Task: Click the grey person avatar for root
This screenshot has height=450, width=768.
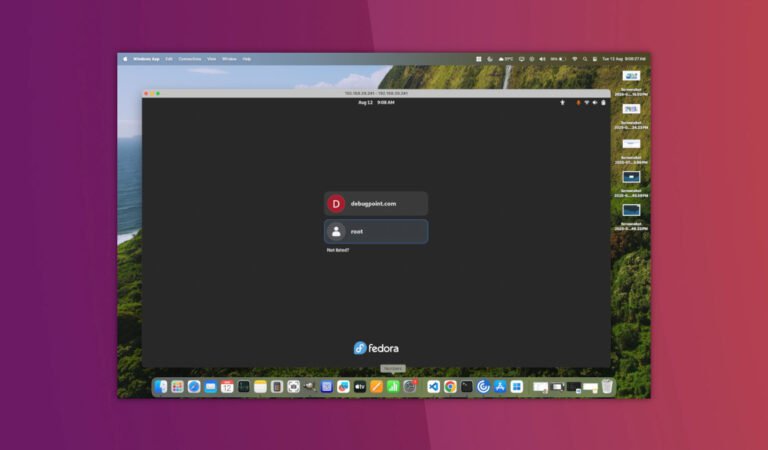Action: [336, 232]
